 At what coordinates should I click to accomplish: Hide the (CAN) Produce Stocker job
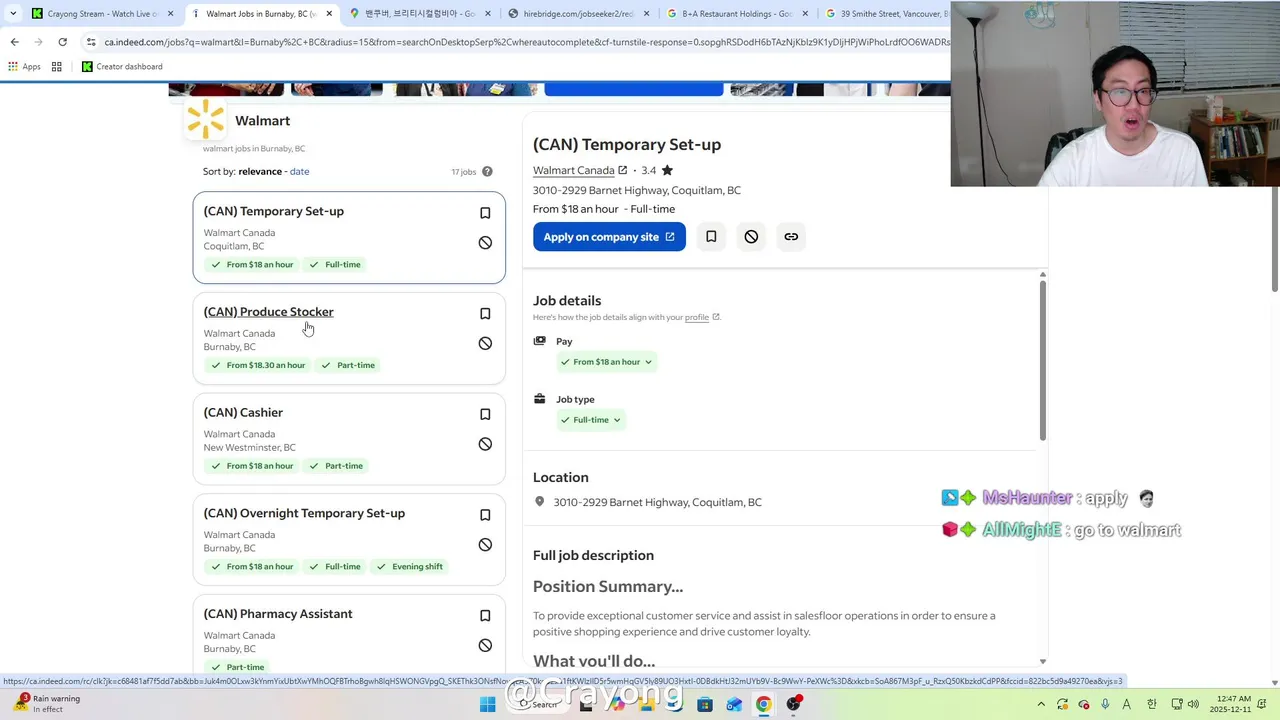tap(485, 343)
